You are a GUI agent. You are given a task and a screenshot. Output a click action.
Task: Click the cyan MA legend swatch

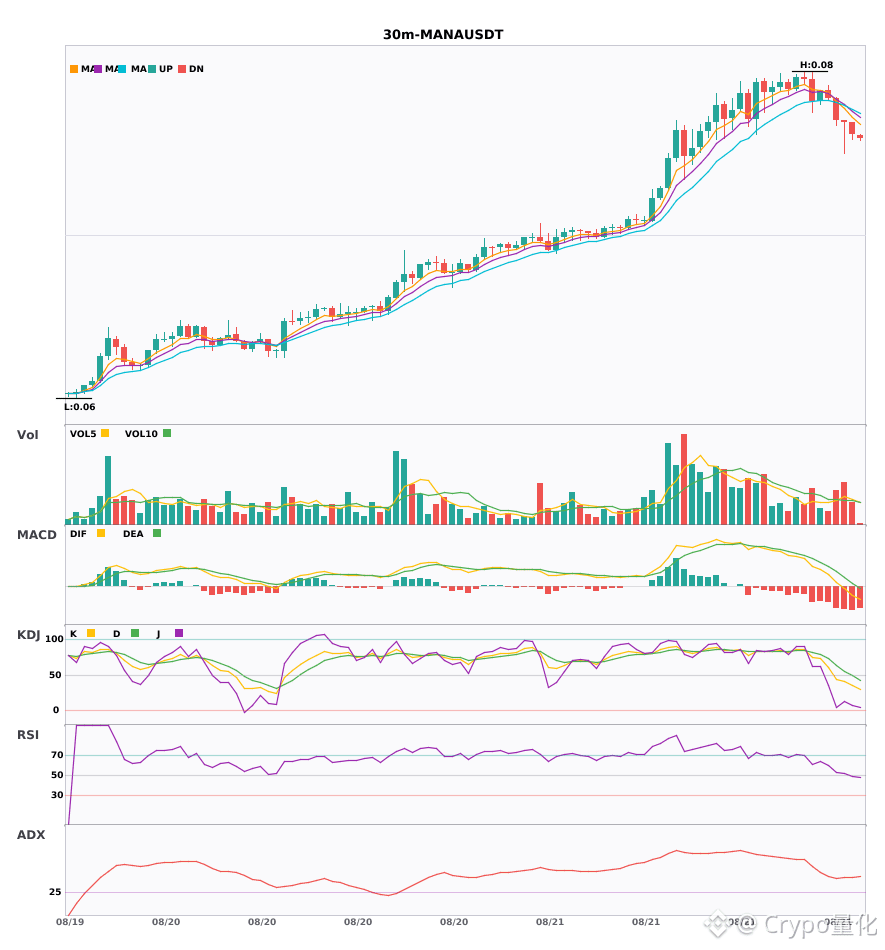pos(122,69)
